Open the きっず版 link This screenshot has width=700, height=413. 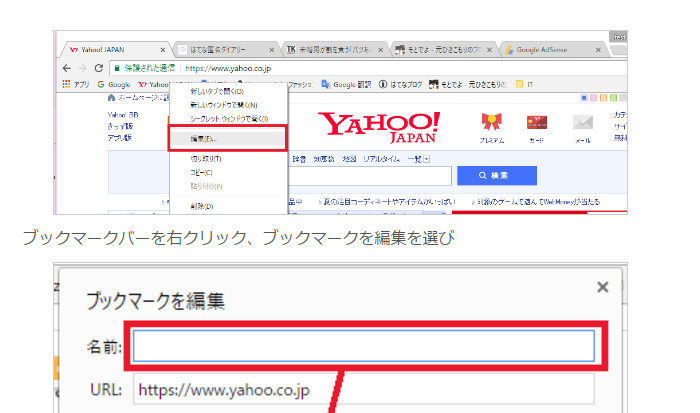point(120,126)
